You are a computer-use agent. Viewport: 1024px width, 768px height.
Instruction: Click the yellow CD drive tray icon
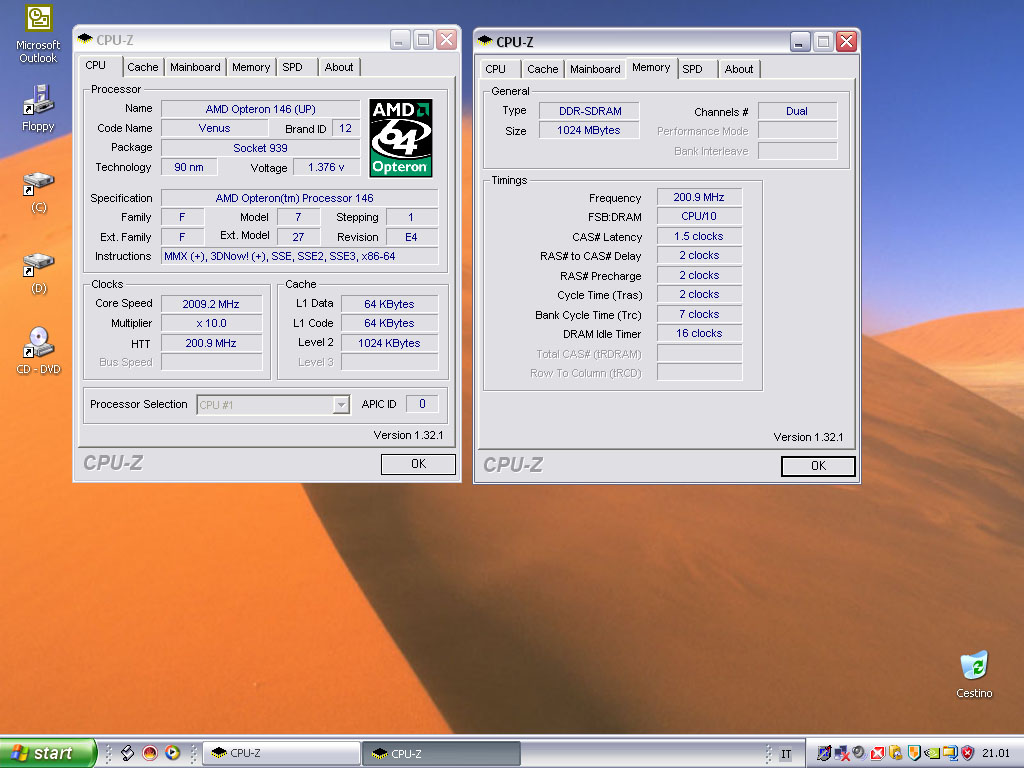[896, 753]
